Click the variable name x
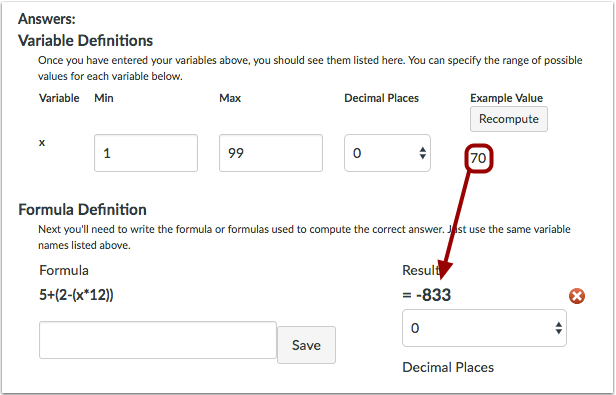This screenshot has width=616, height=395. coord(42,143)
